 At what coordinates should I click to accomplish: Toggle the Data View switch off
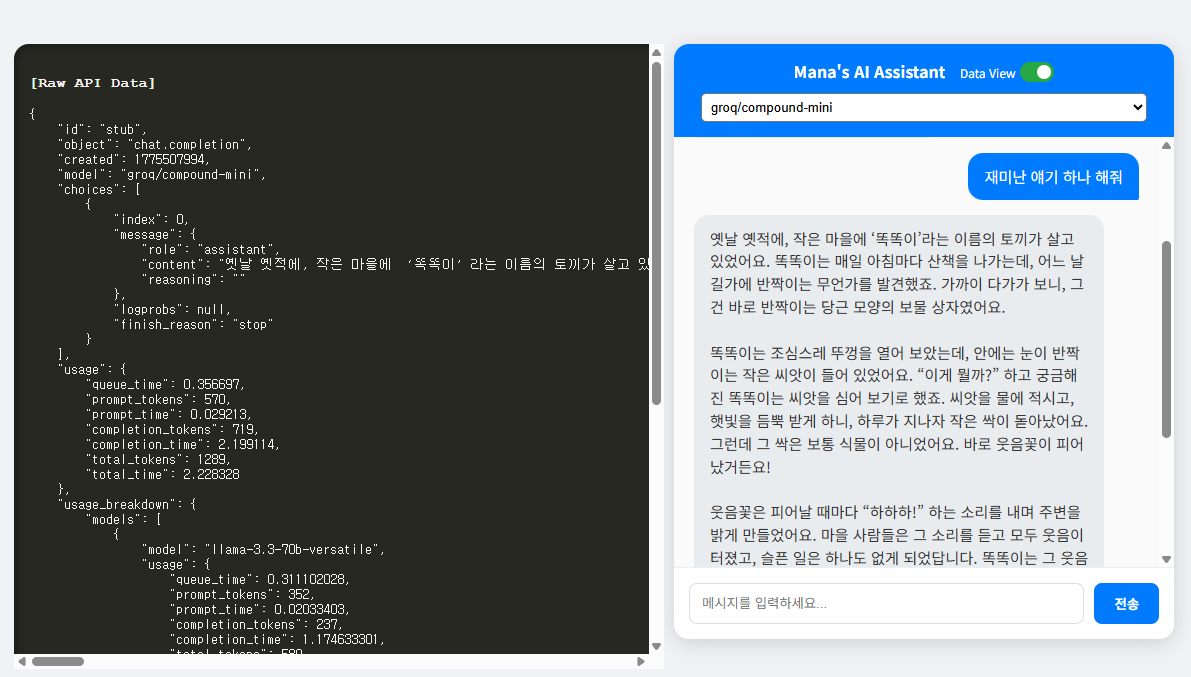(x=1038, y=72)
